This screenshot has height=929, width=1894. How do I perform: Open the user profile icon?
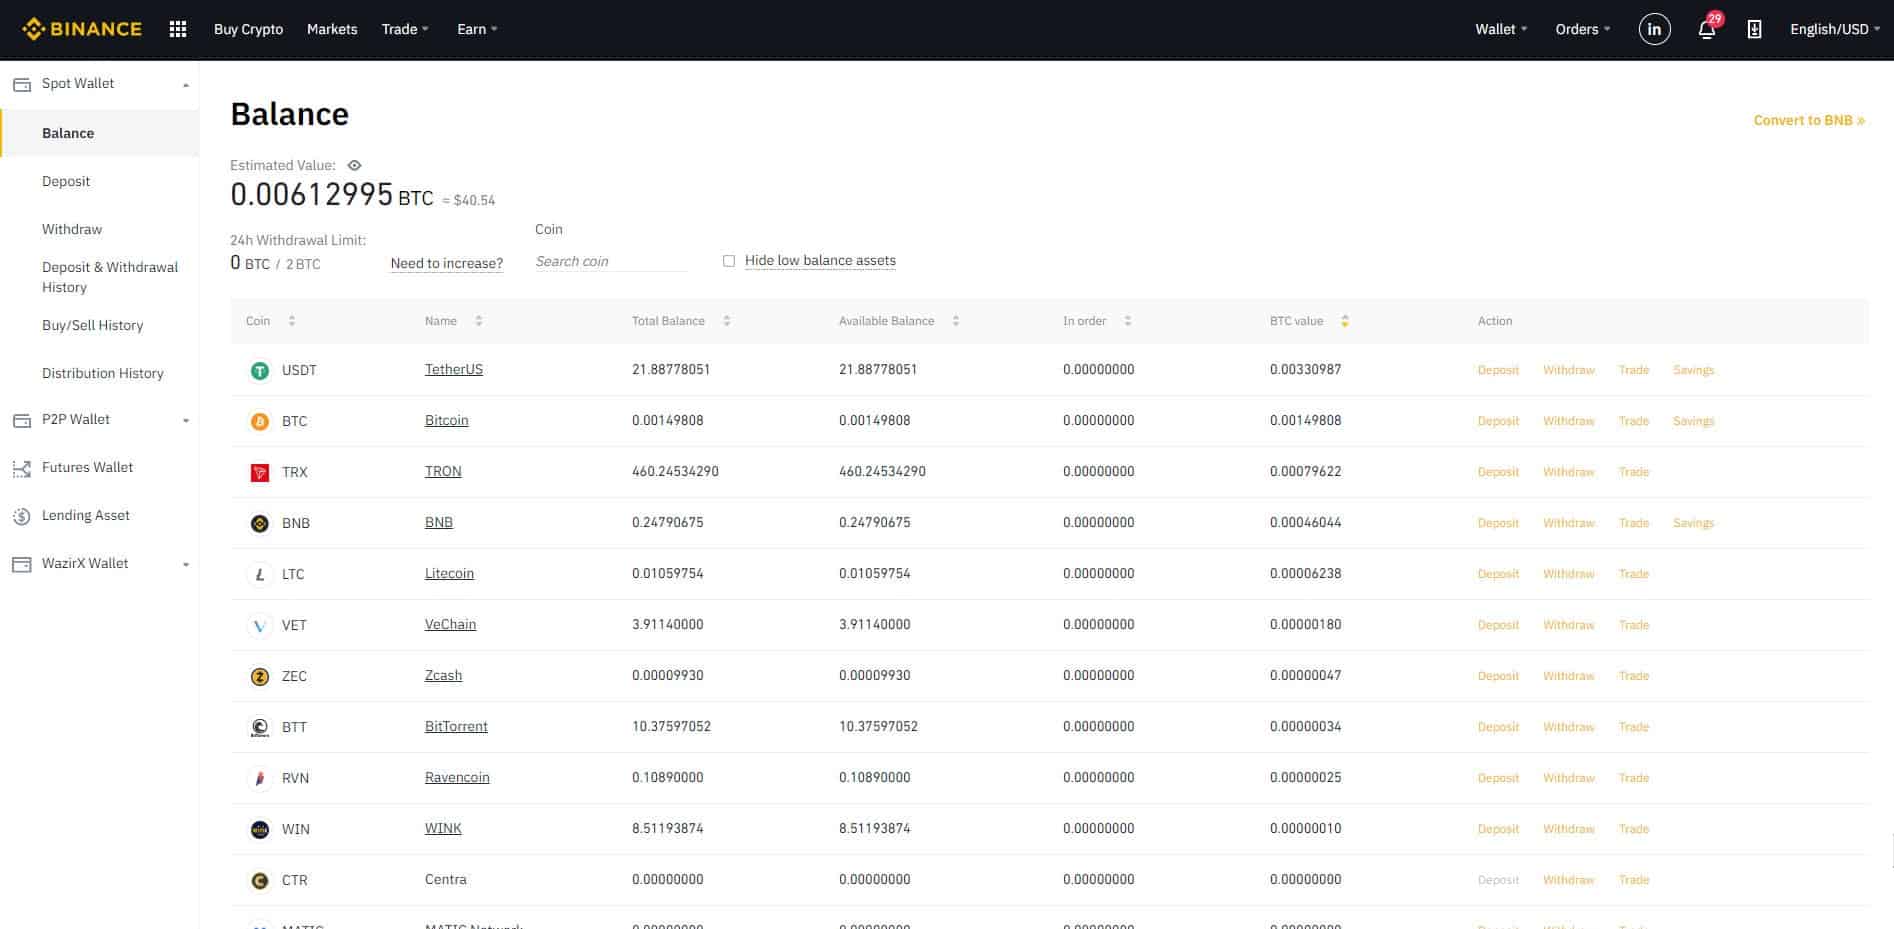1654,29
